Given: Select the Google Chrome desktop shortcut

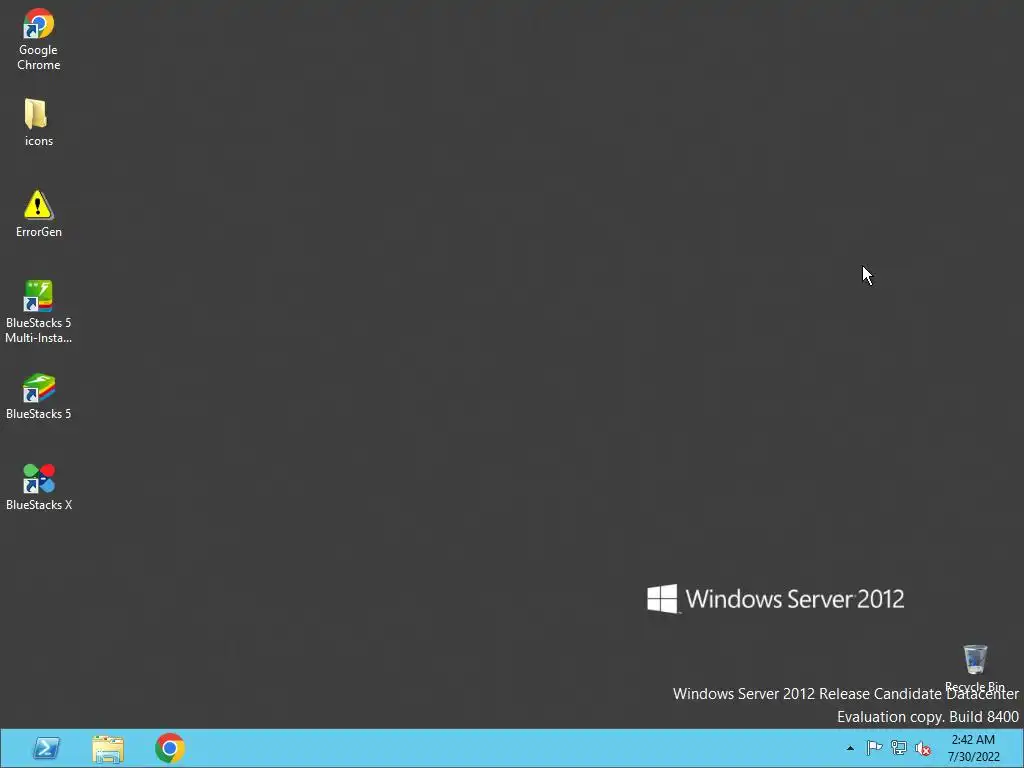Looking at the screenshot, I should point(39,39).
